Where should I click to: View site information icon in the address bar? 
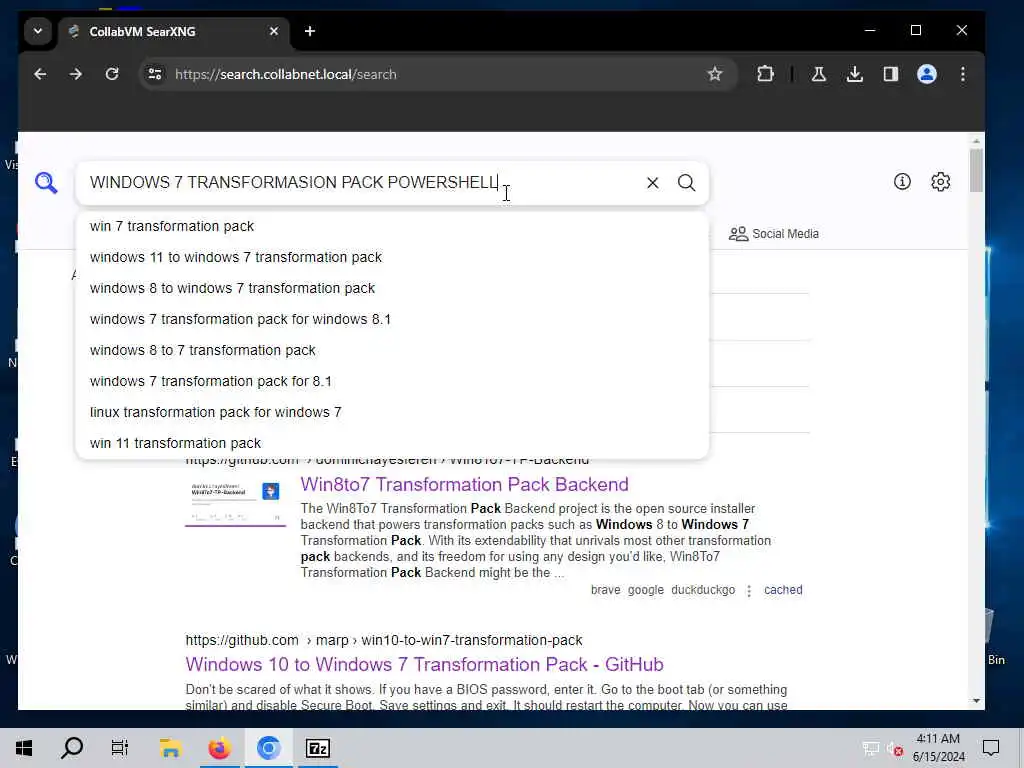click(x=155, y=74)
